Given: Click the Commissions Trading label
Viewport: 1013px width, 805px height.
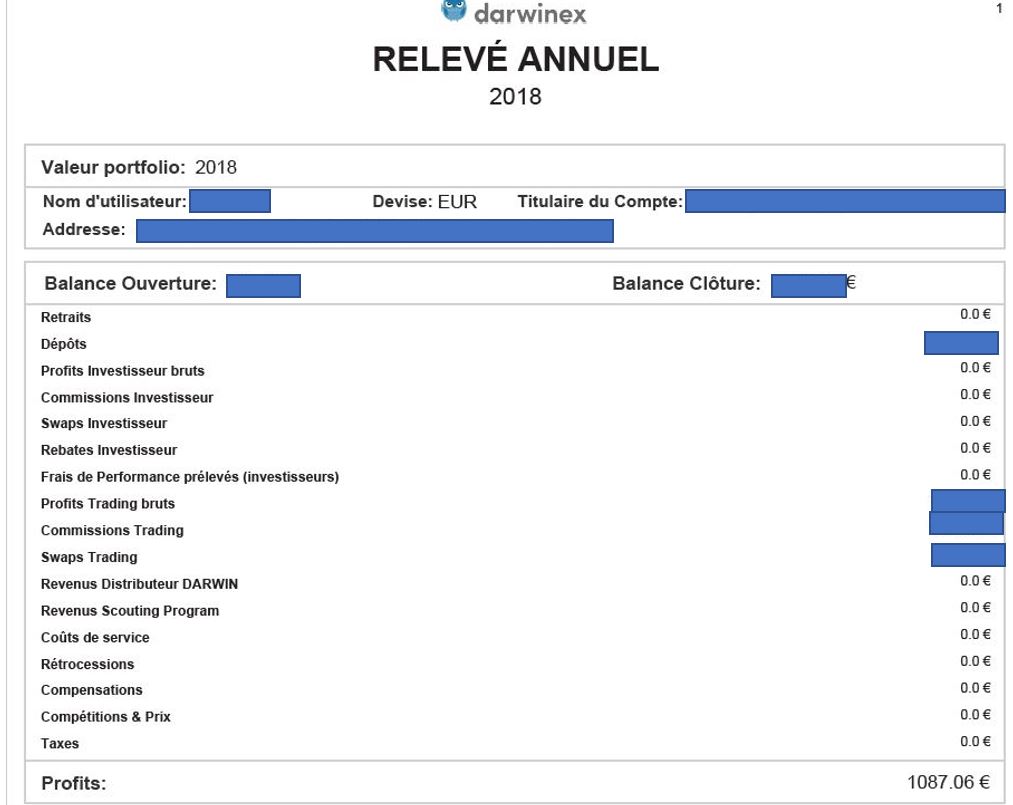Looking at the screenshot, I should pyautogui.click(x=112, y=530).
